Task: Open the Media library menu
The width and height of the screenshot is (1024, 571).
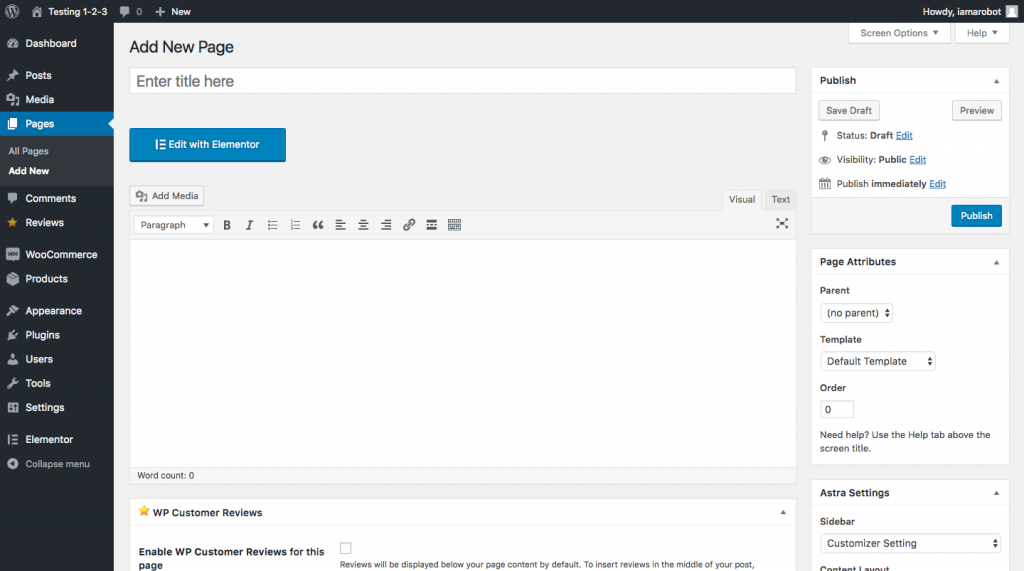Action: [57, 99]
